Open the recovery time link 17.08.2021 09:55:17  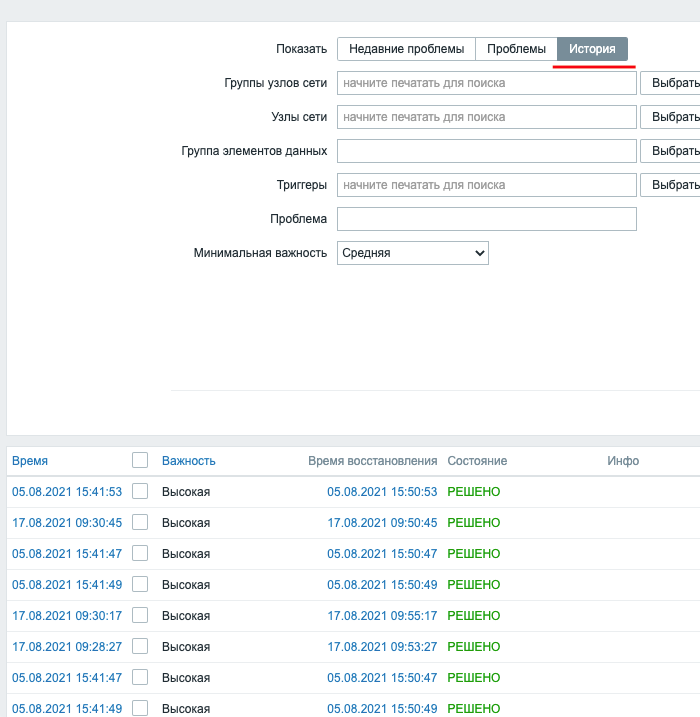click(x=382, y=616)
